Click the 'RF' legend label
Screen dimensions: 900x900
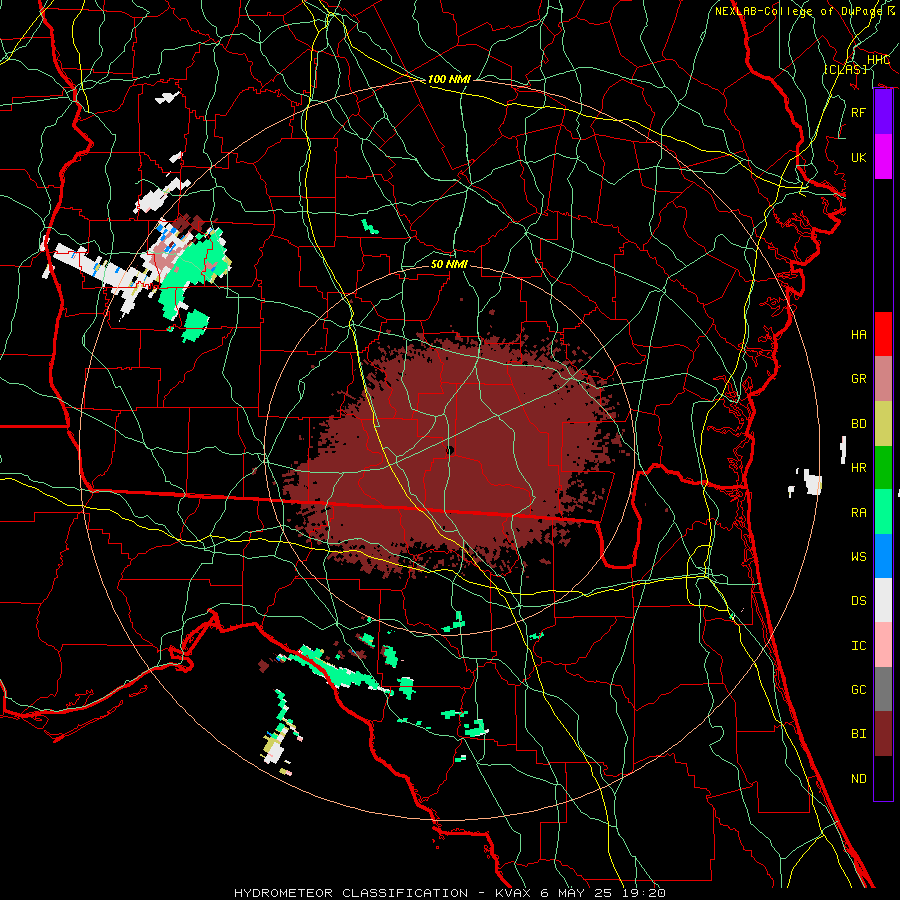tap(859, 112)
